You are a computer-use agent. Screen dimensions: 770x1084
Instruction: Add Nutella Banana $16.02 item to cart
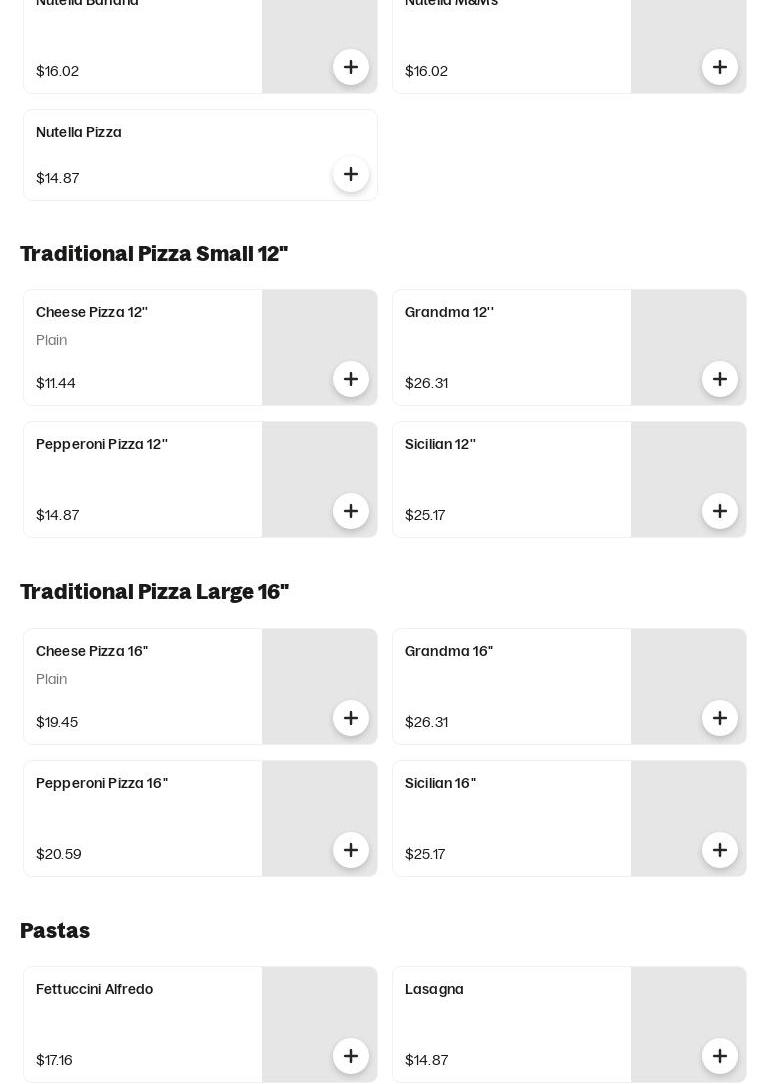pos(350,67)
